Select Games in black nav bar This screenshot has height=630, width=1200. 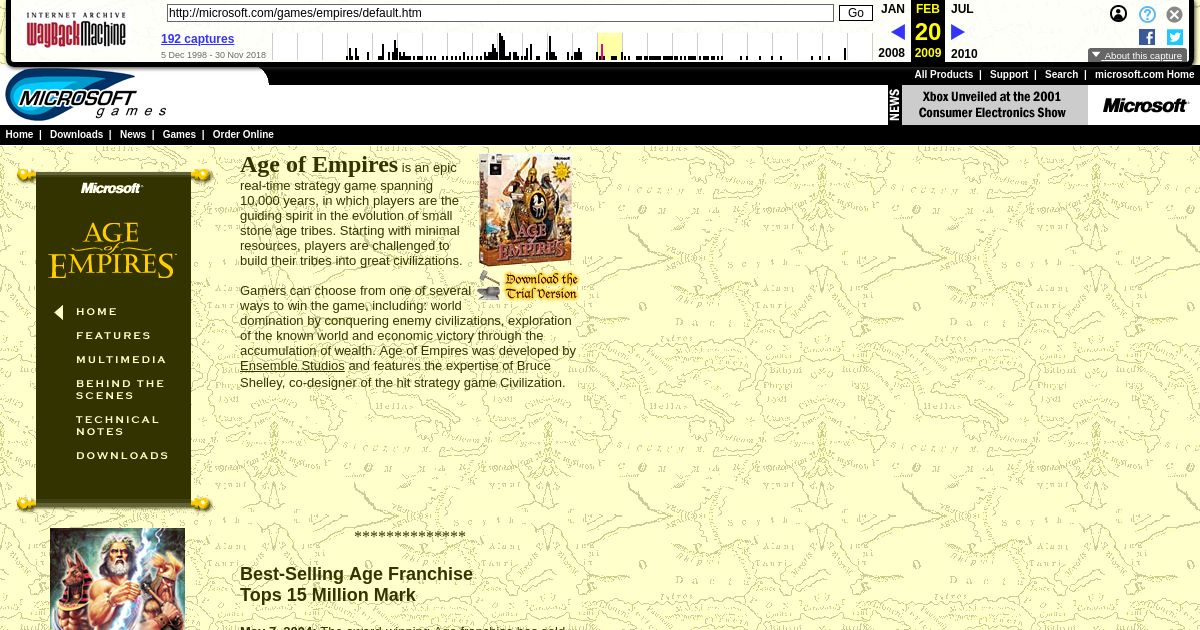click(179, 135)
